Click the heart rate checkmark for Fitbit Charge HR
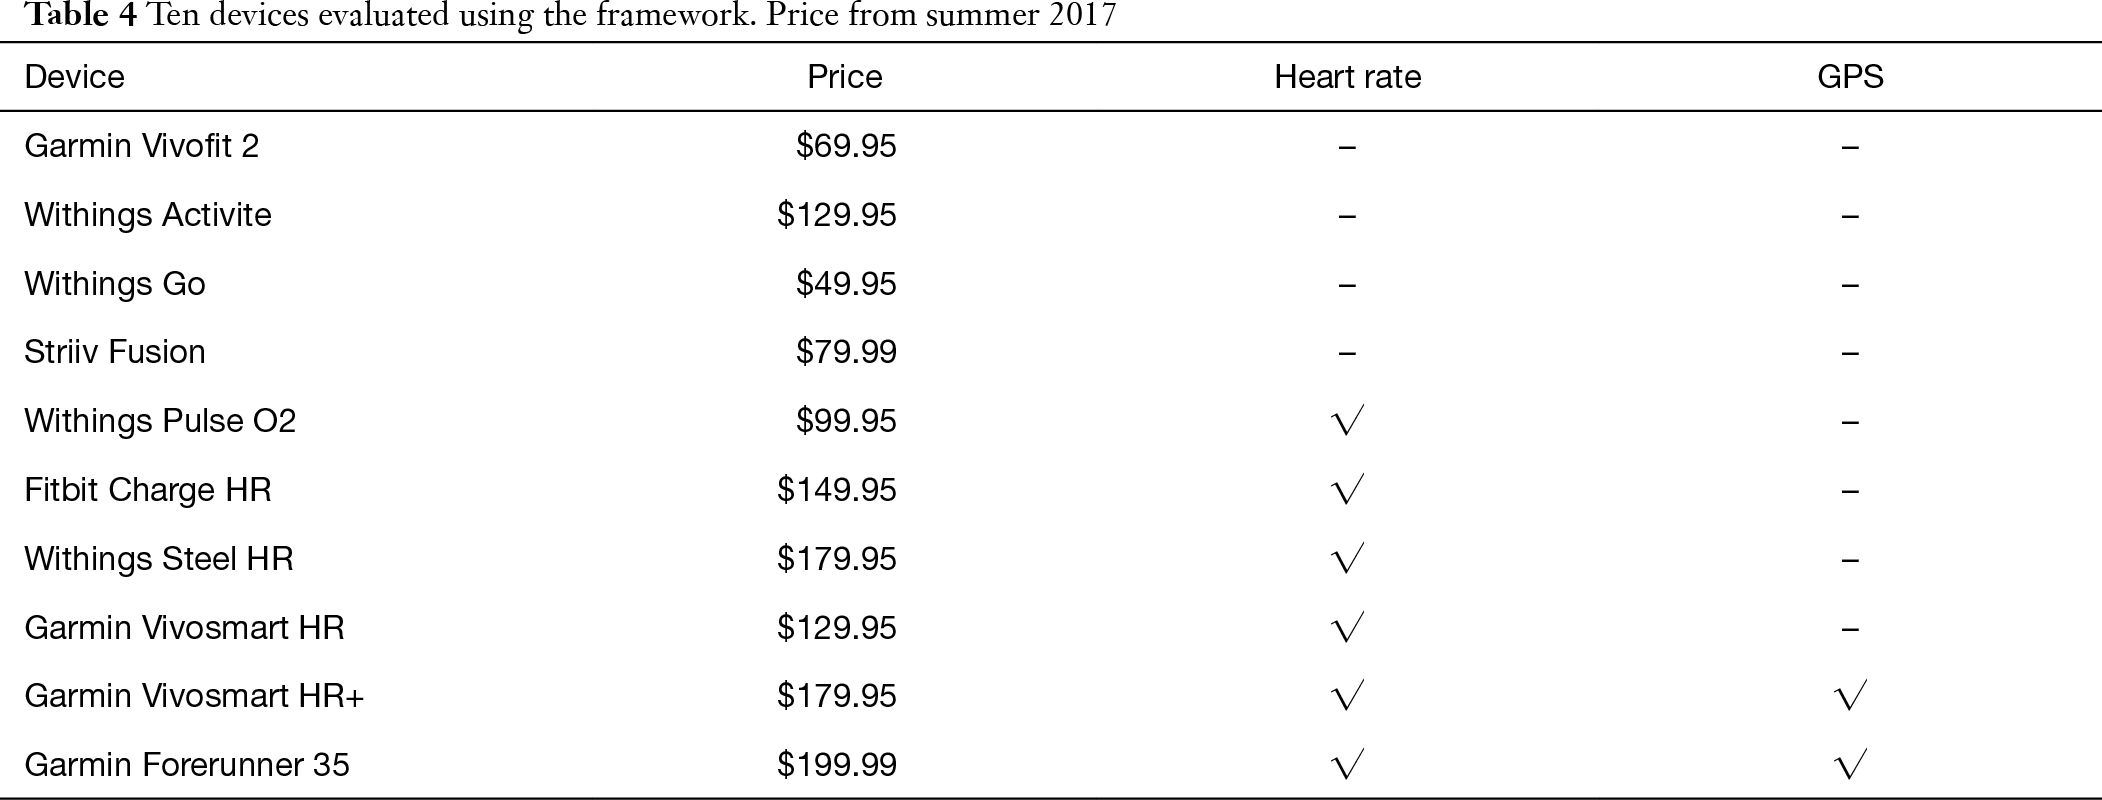Viewport: 2102px width, 800px height. 1348,489
